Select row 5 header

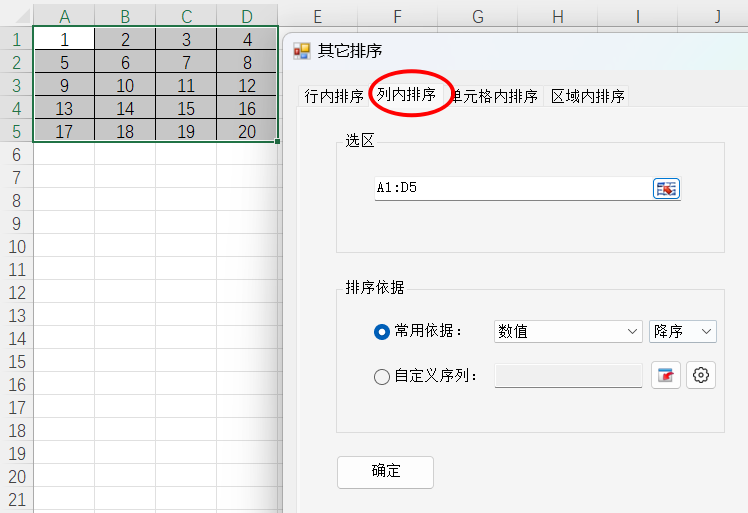[17, 131]
